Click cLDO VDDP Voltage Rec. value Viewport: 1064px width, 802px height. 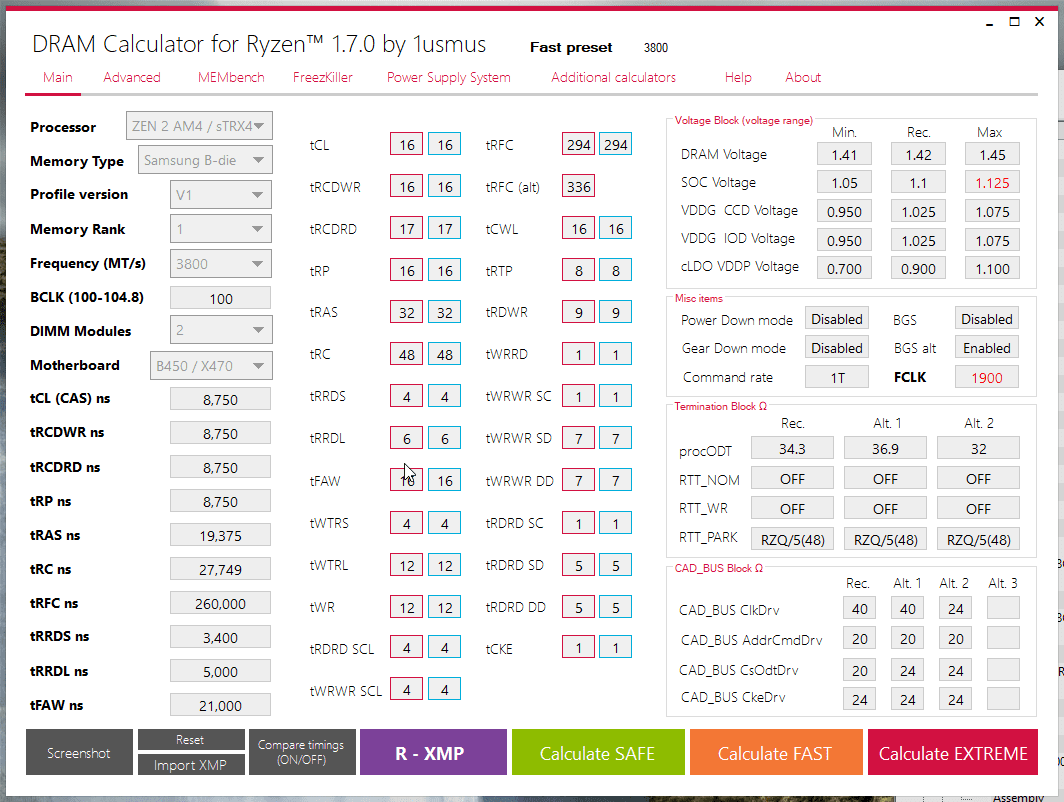click(x=918, y=269)
